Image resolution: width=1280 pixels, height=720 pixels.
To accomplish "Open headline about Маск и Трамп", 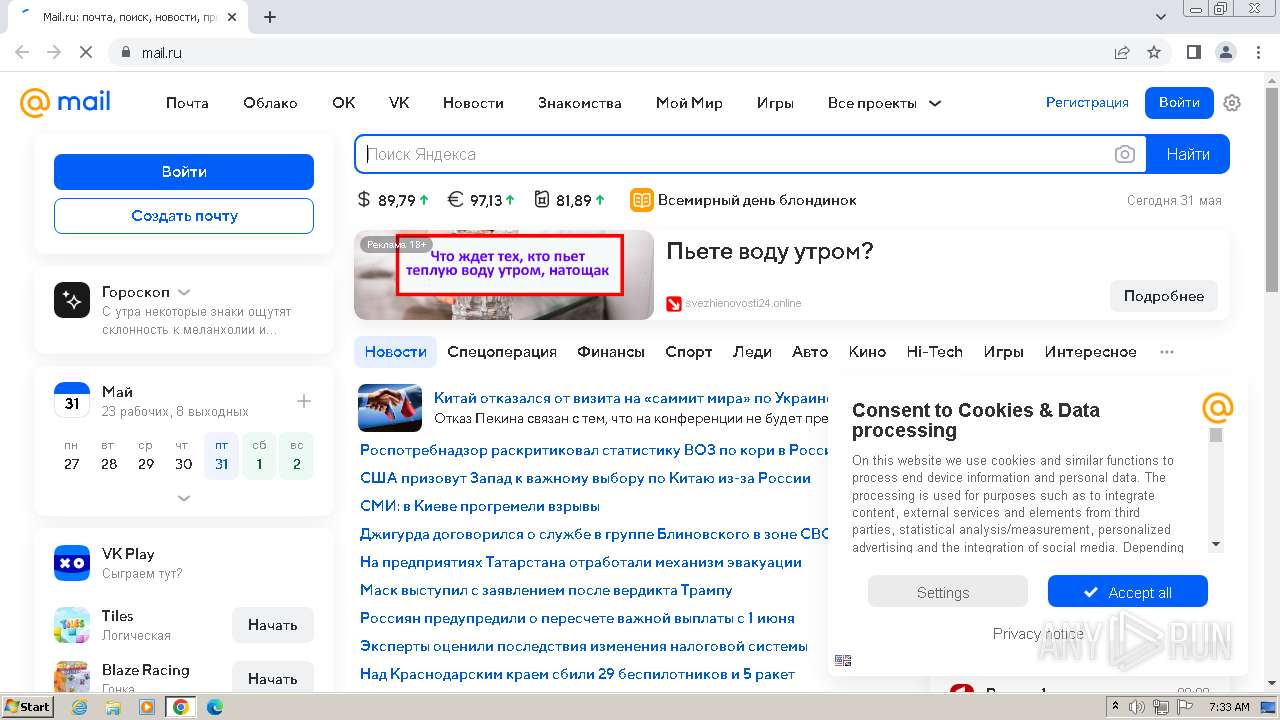I will point(546,590).
